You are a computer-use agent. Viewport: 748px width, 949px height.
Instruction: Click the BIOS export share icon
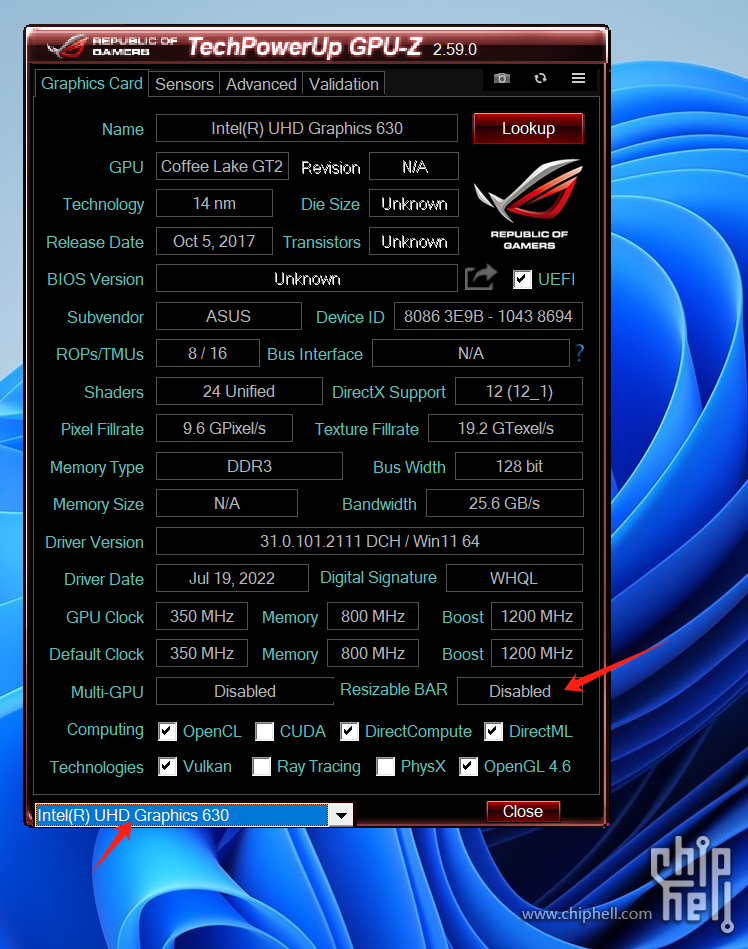481,278
